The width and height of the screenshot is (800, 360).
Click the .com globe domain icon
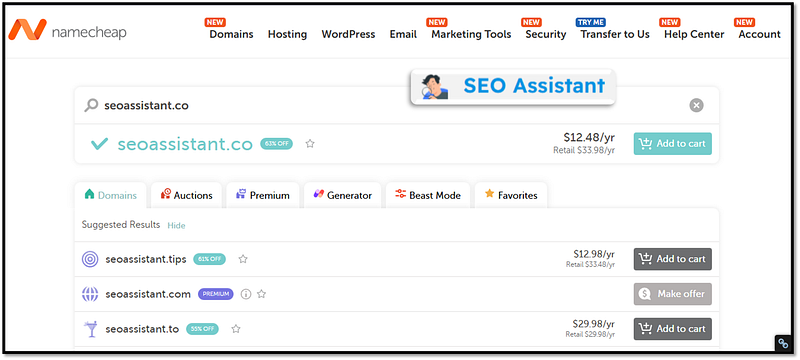[90, 294]
